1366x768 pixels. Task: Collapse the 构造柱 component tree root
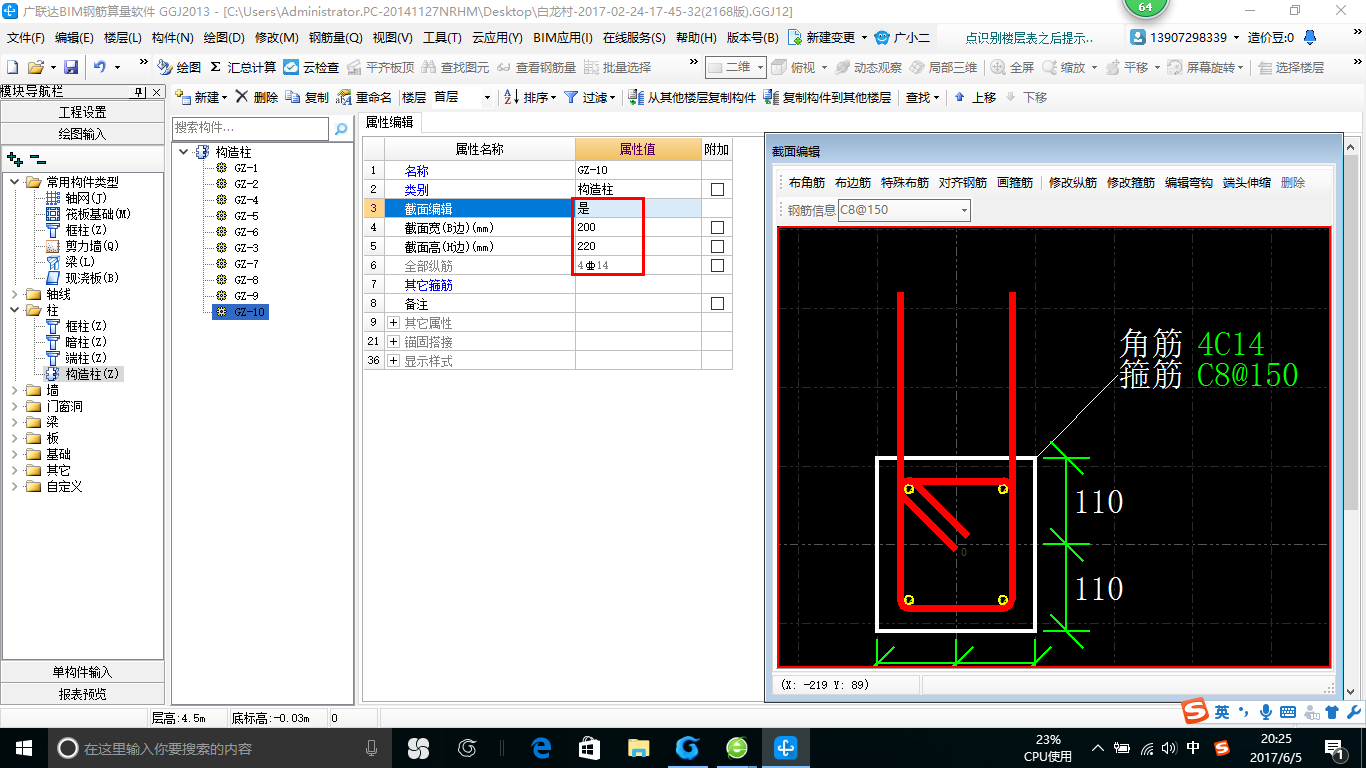click(x=183, y=152)
